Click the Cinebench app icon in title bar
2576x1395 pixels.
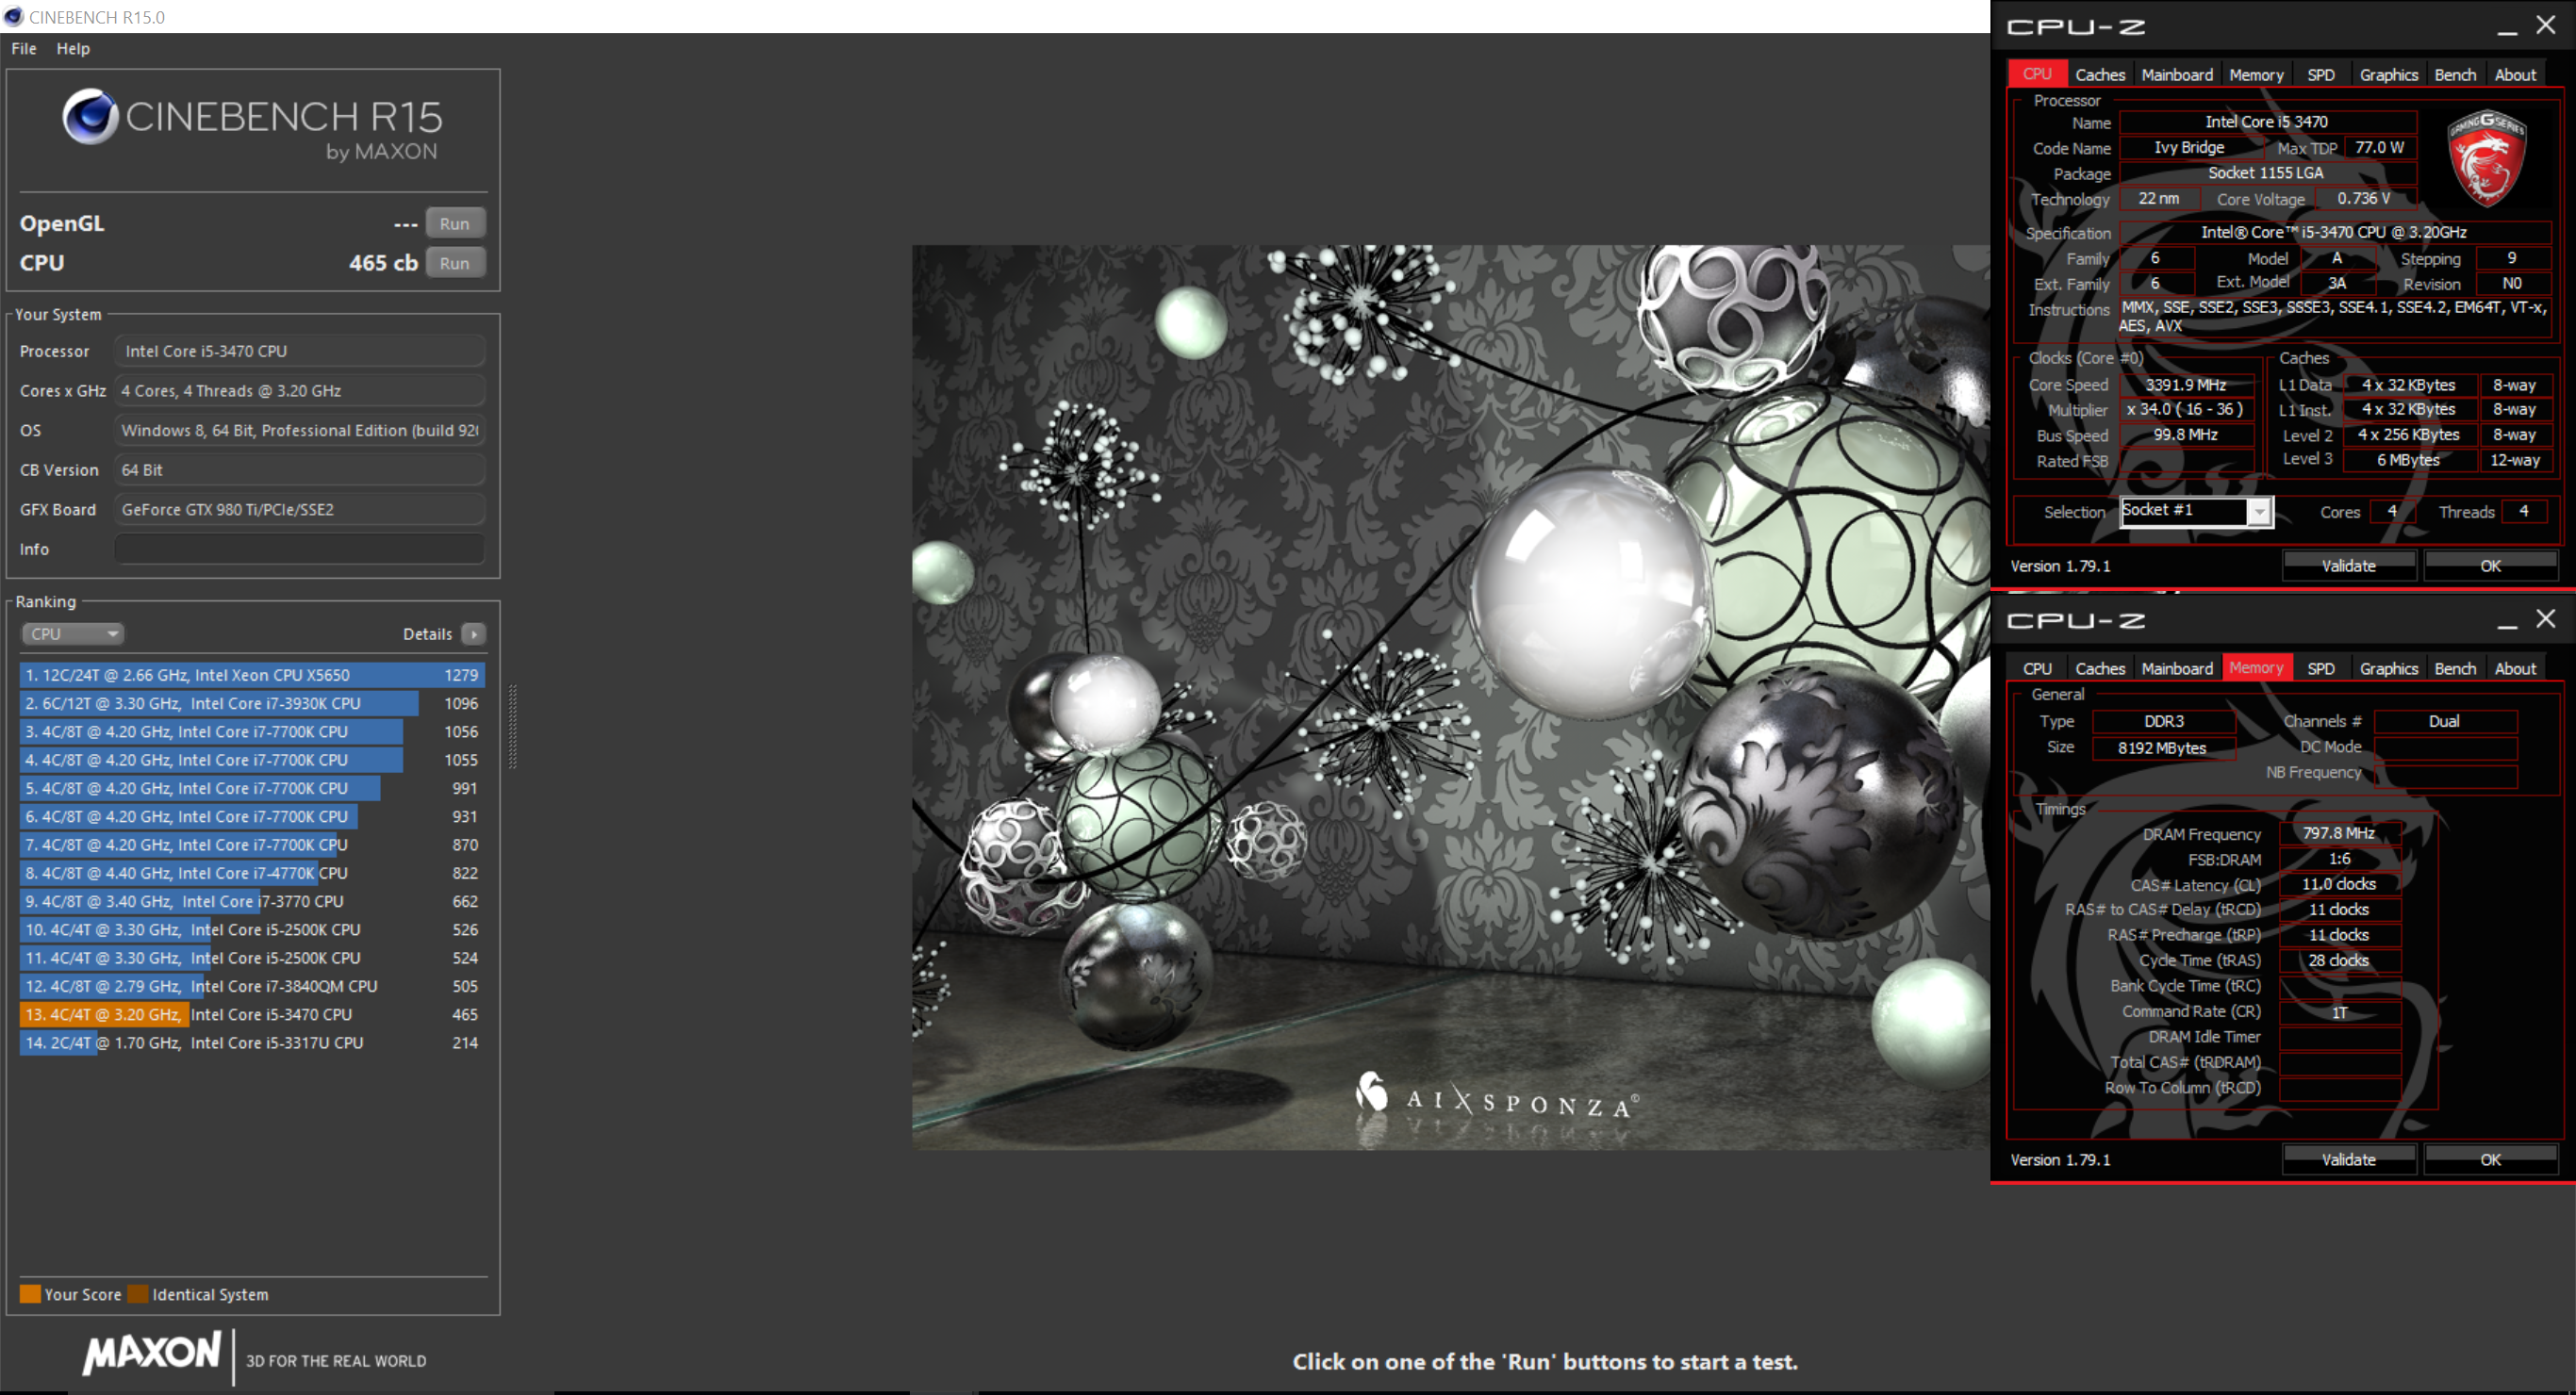(x=13, y=16)
